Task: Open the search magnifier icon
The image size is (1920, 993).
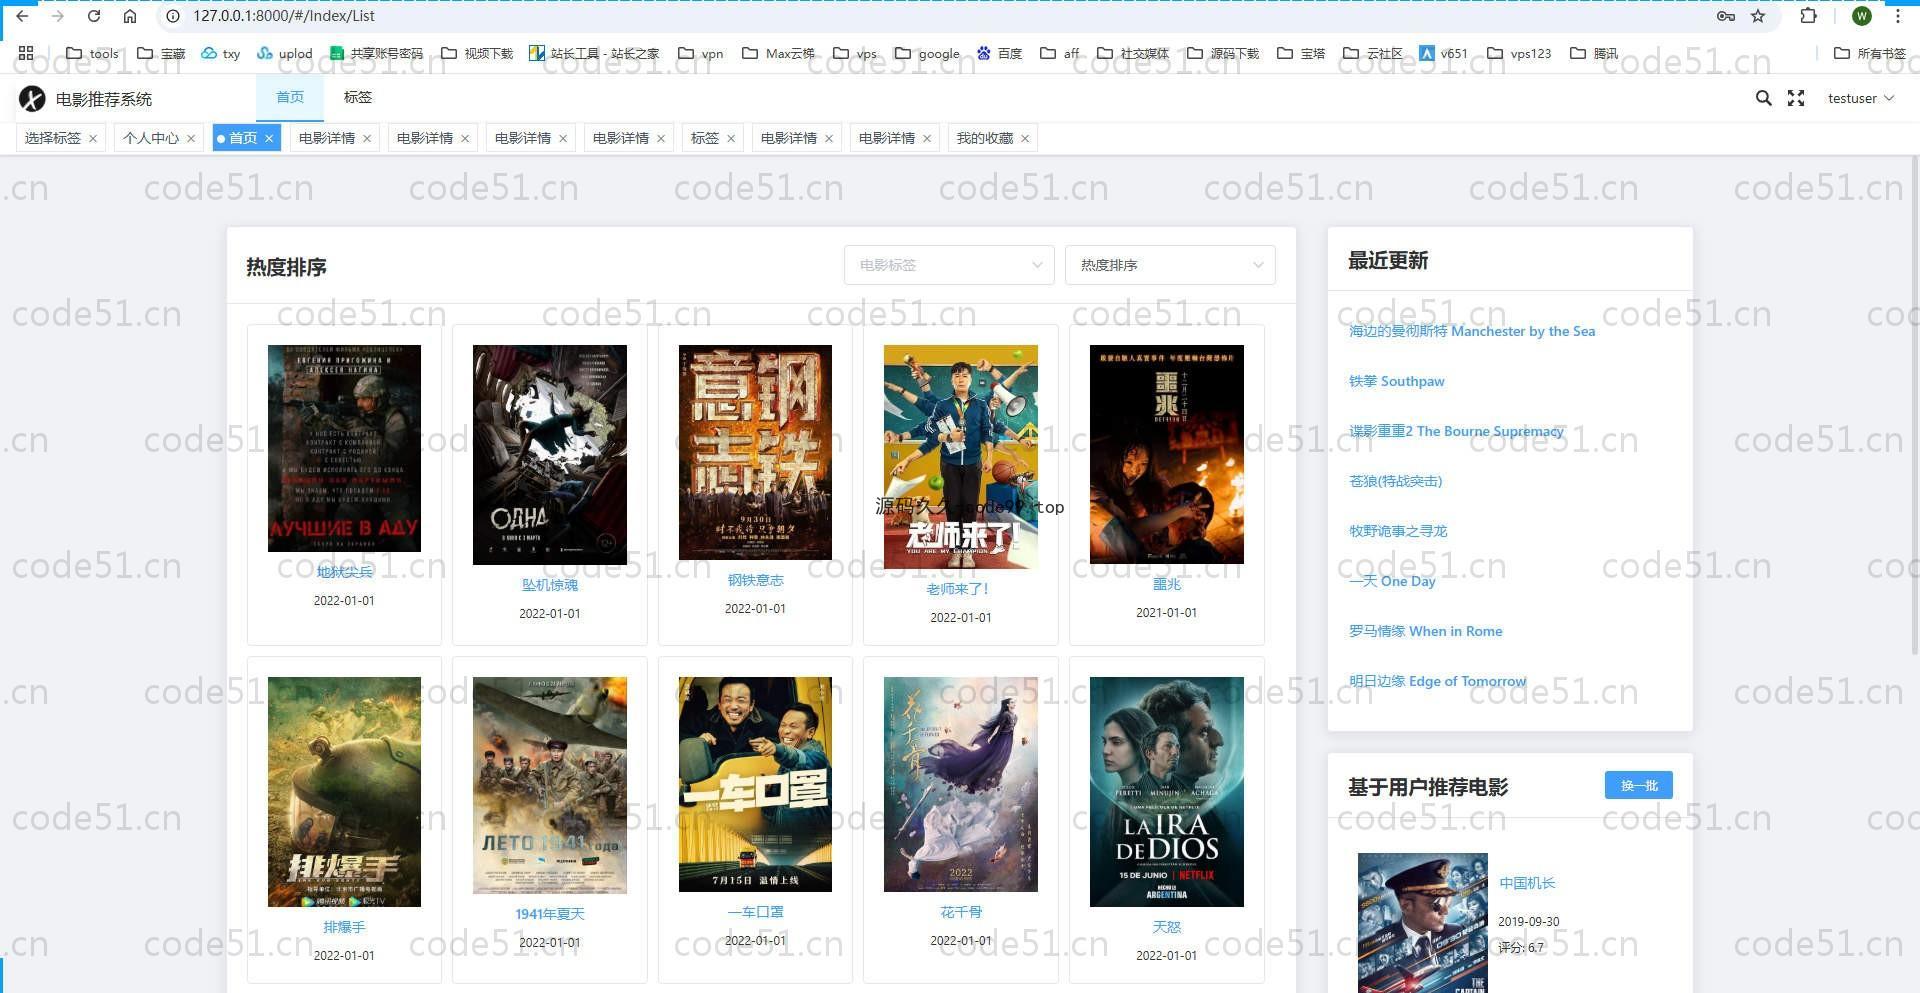Action: 1763,98
